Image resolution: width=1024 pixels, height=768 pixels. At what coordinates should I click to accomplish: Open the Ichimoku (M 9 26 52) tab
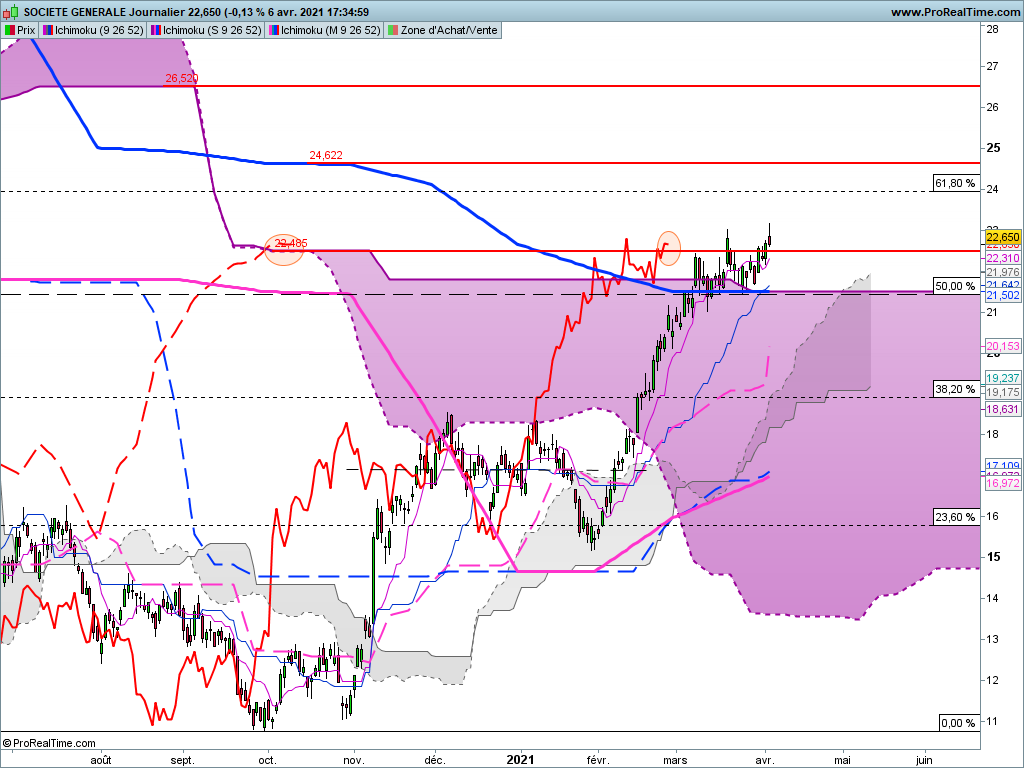tap(324, 30)
